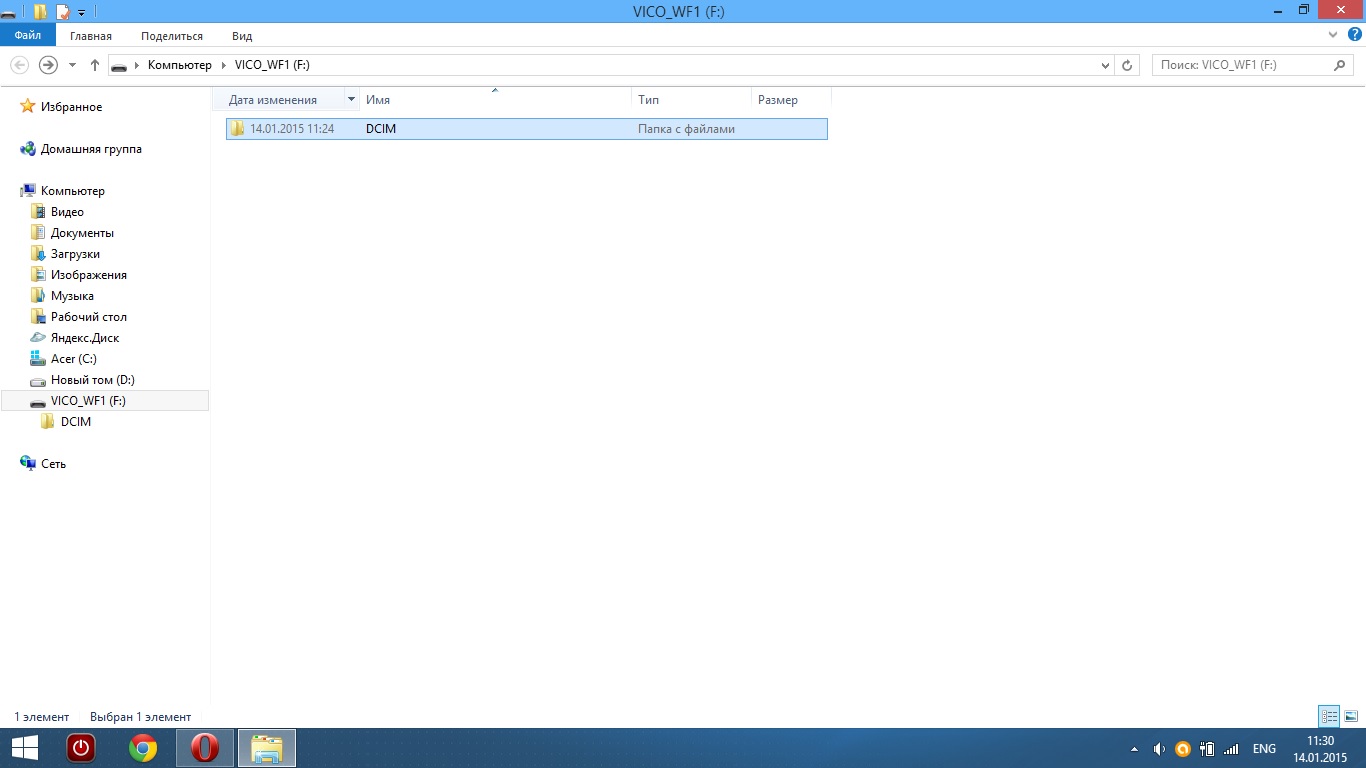Select the DCIM folder in file list
The image size is (1366, 768).
click(x=381, y=129)
